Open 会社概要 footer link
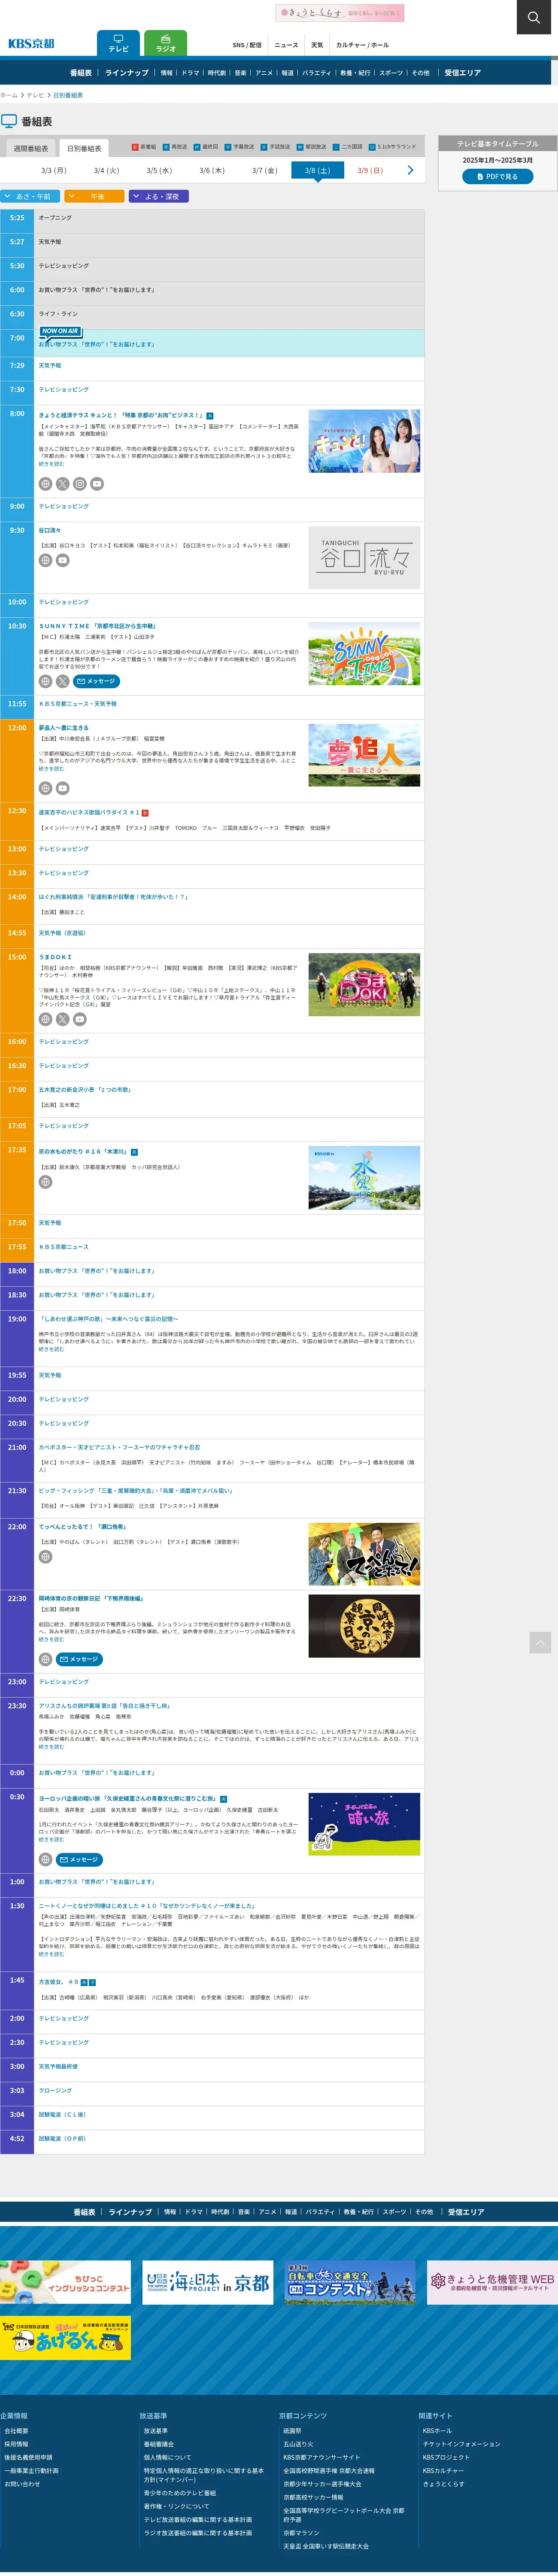The width and height of the screenshot is (558, 2576). point(16,2430)
